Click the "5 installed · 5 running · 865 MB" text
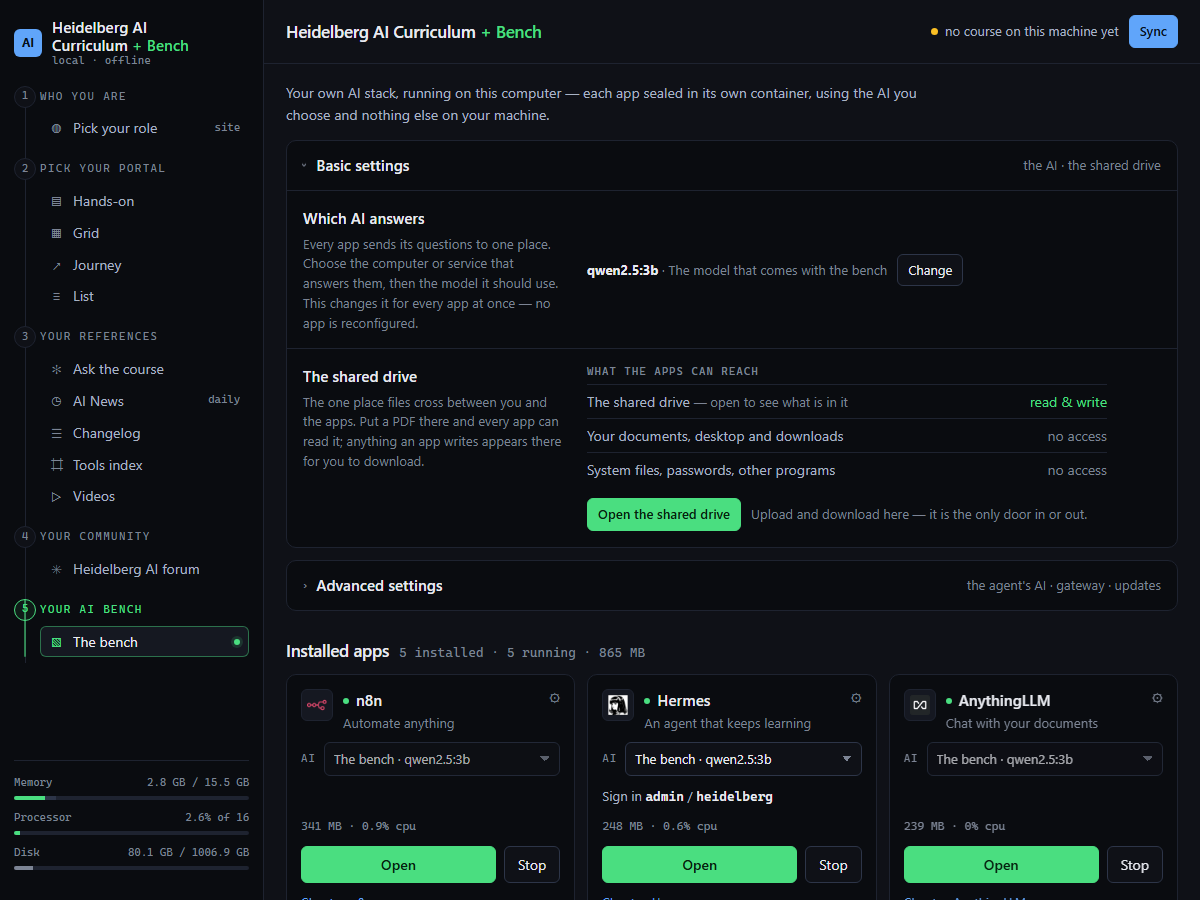The width and height of the screenshot is (1200, 900). (x=522, y=653)
